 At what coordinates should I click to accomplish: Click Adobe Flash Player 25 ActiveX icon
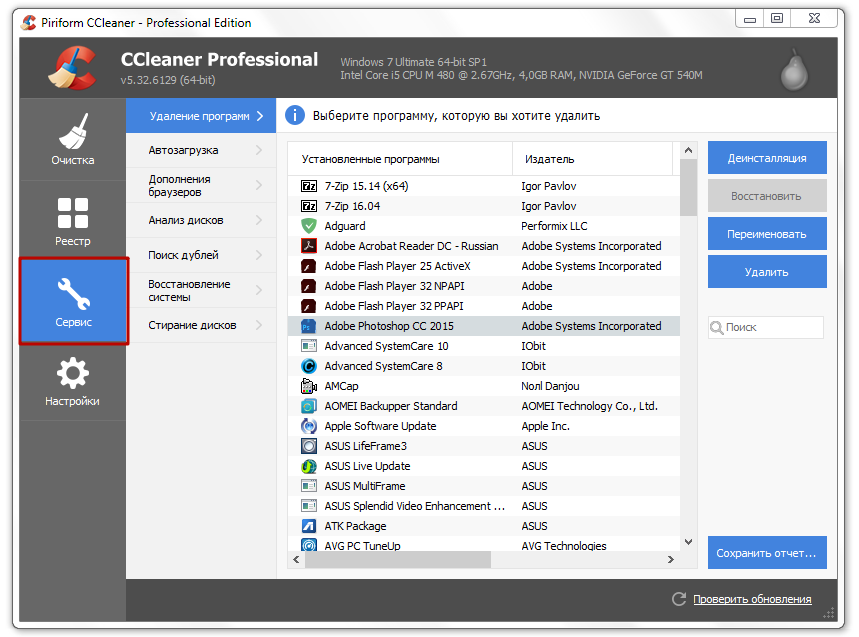click(x=309, y=266)
